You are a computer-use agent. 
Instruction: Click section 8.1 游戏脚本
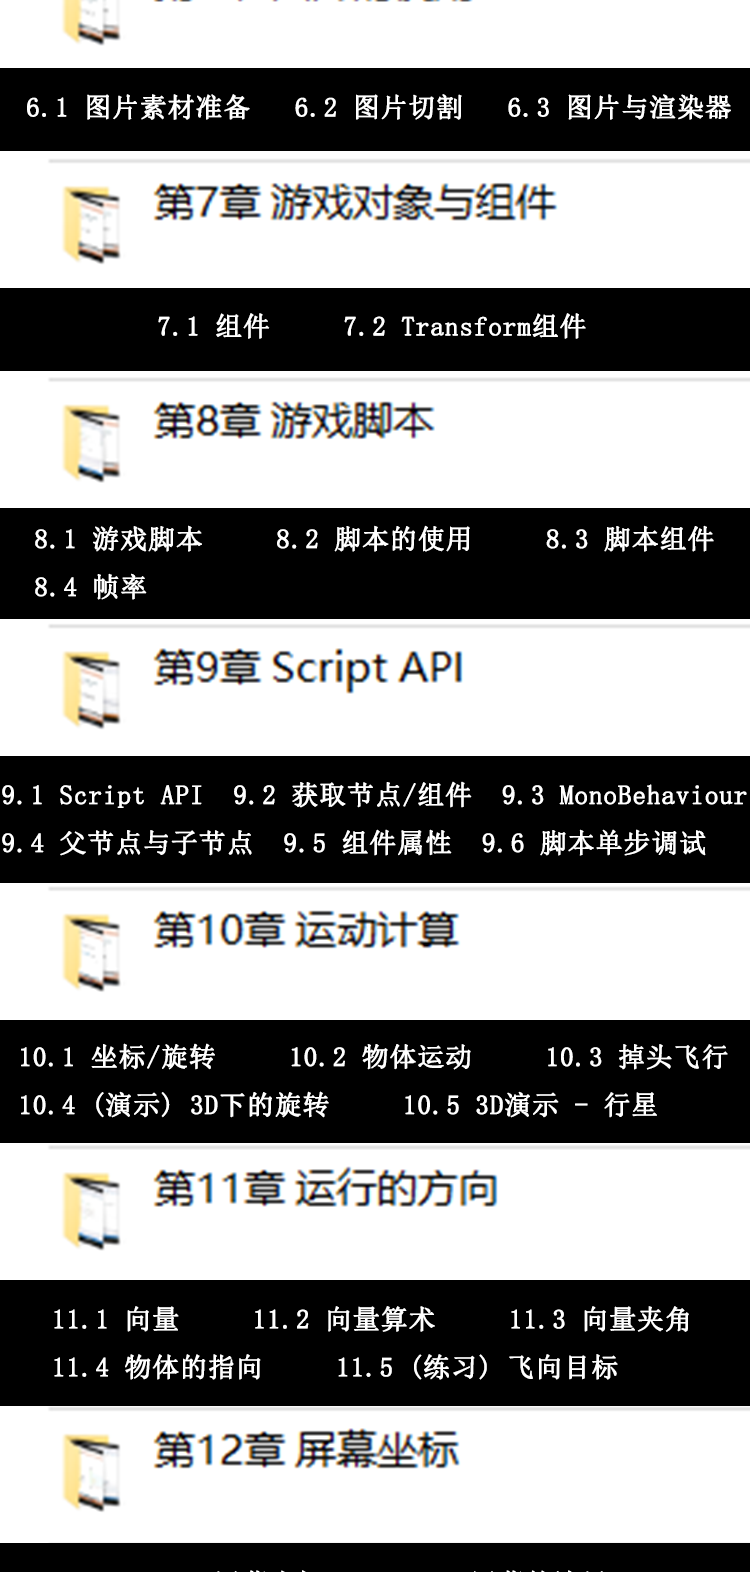coord(118,539)
